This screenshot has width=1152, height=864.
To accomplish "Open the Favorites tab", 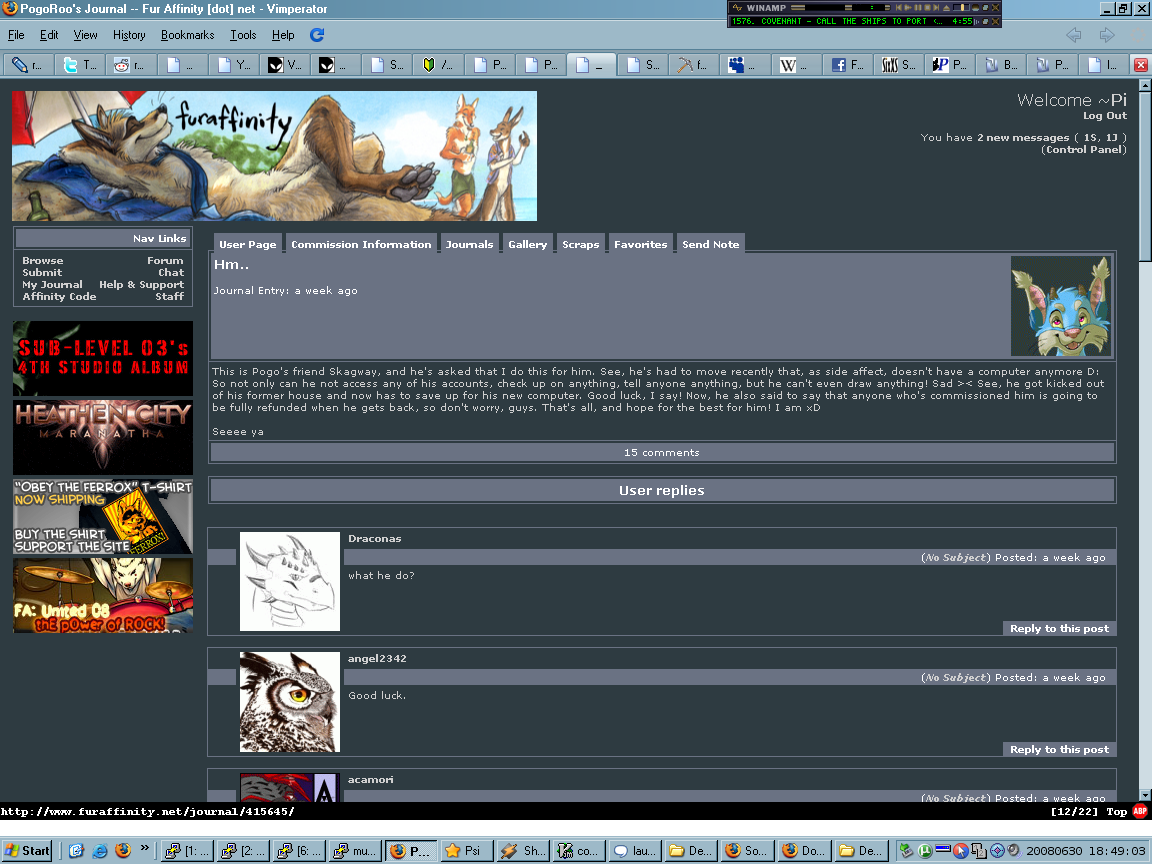I will [641, 244].
